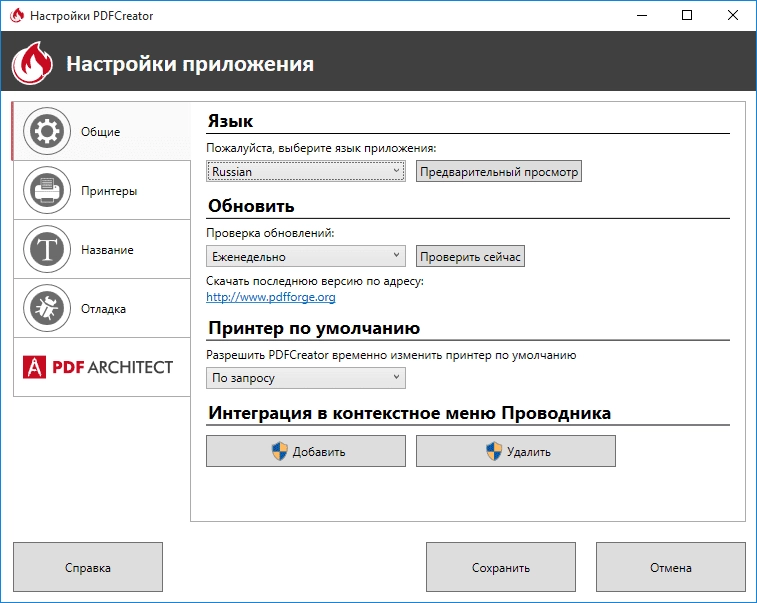Click the PDF Architect logo banner
The height and width of the screenshot is (603, 757).
click(98, 367)
